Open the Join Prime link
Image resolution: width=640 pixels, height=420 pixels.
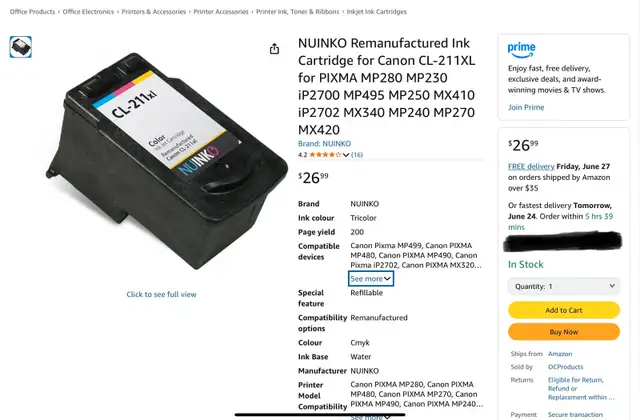(x=526, y=107)
